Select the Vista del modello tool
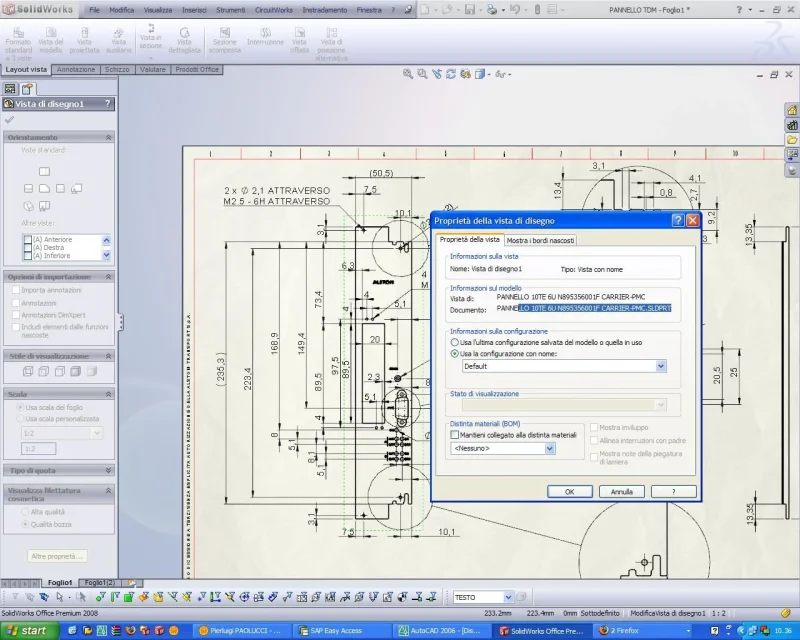The width and height of the screenshot is (800, 640). 51,40
